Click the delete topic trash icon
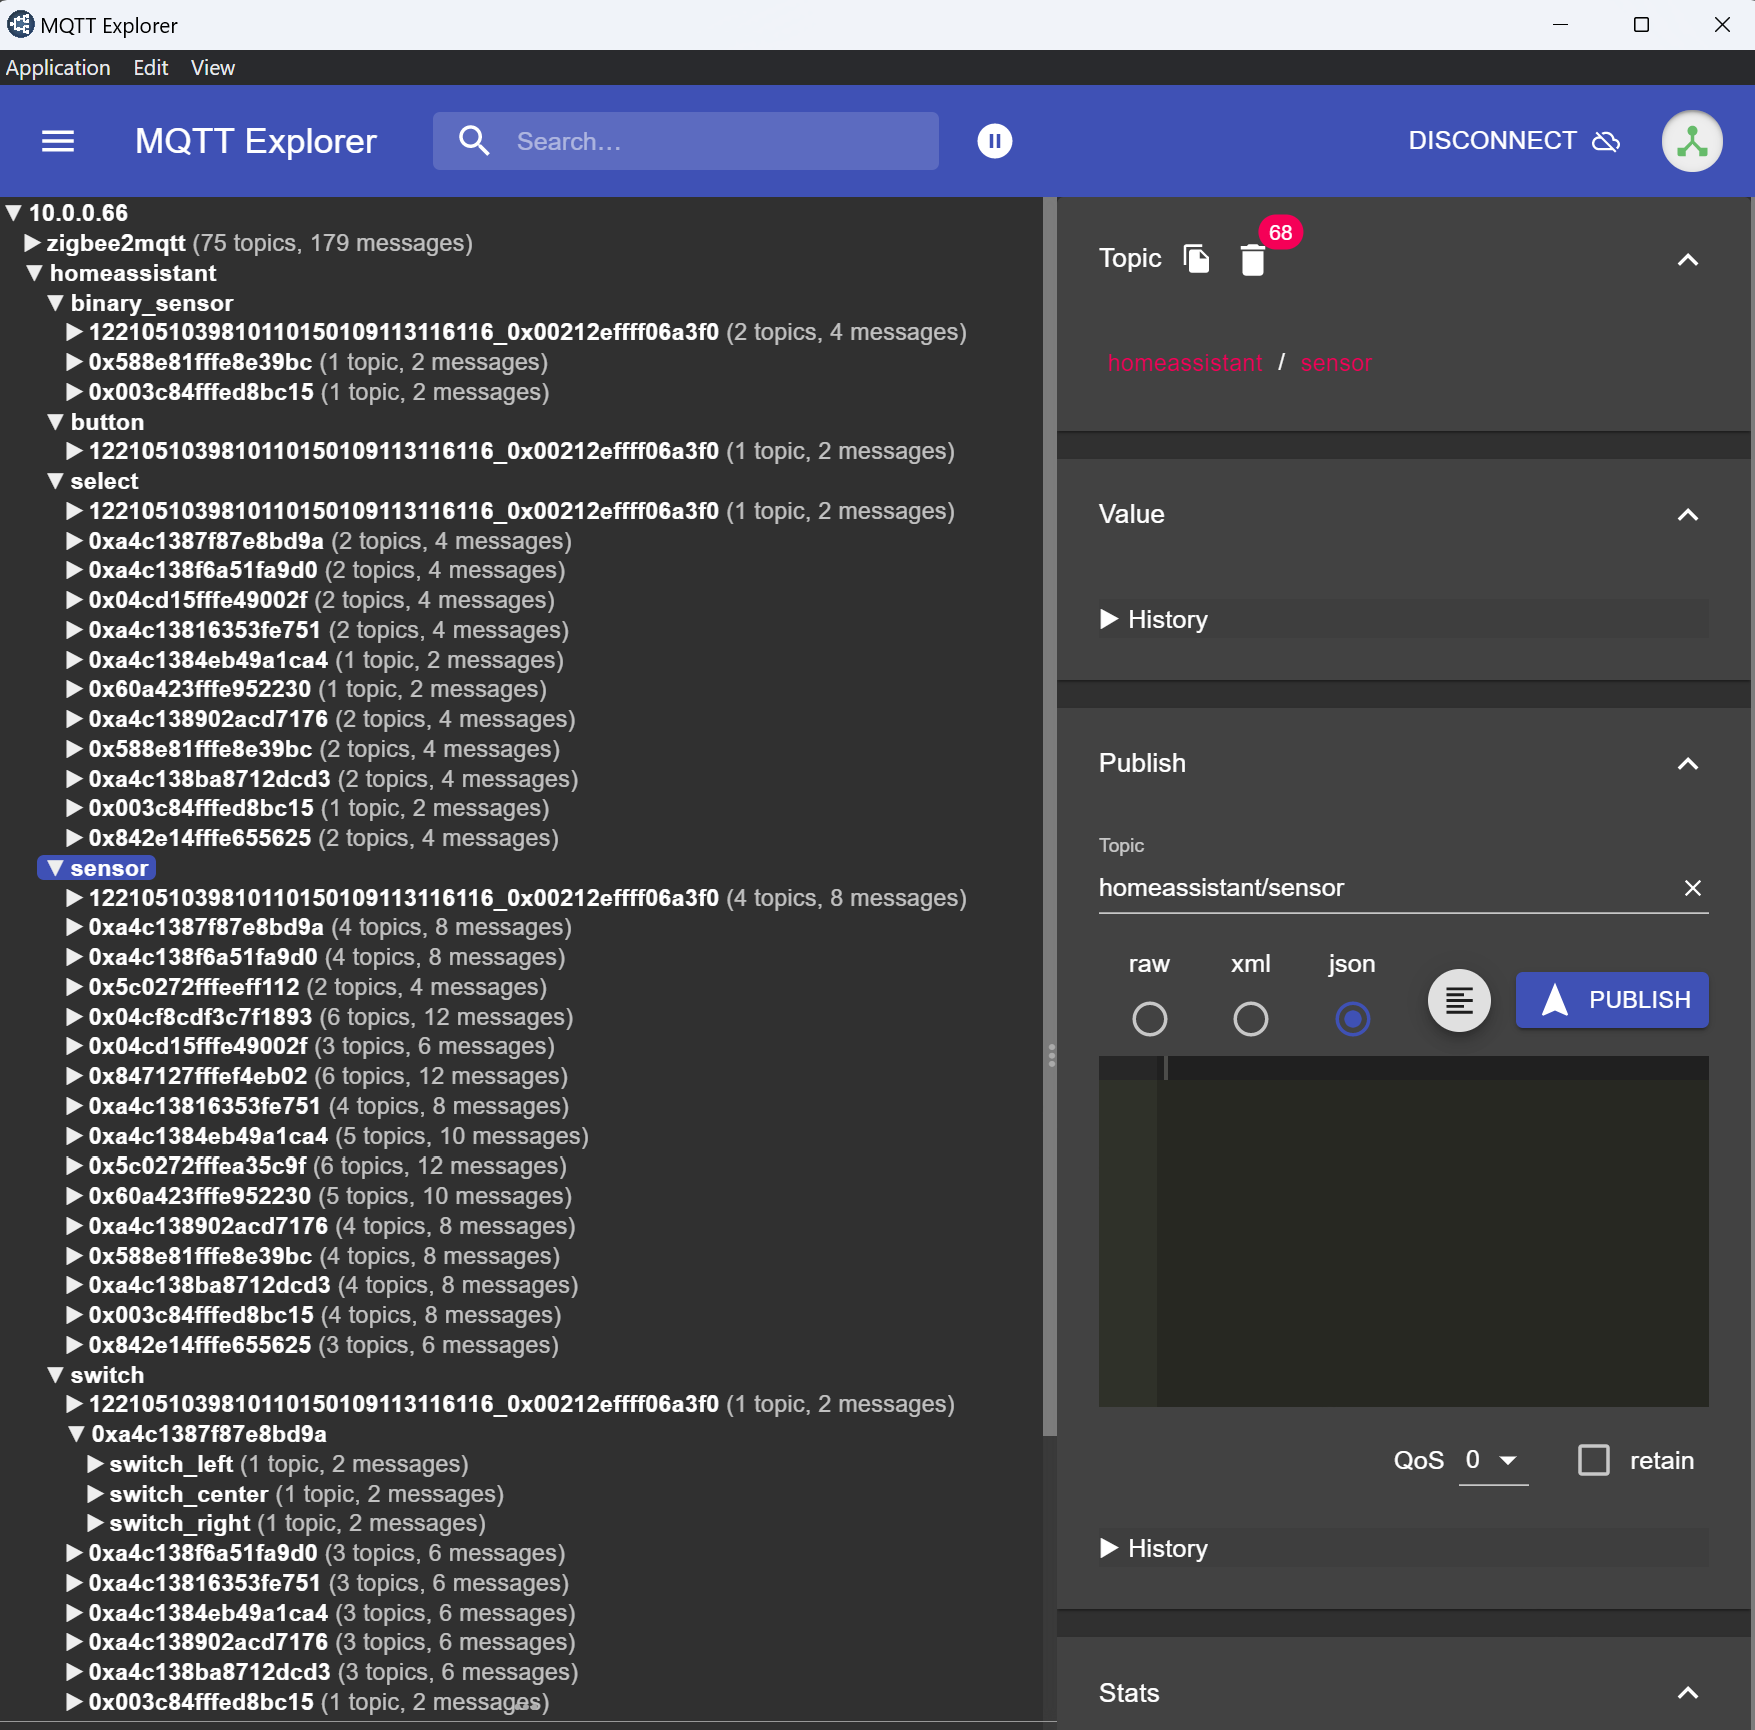 (x=1252, y=260)
